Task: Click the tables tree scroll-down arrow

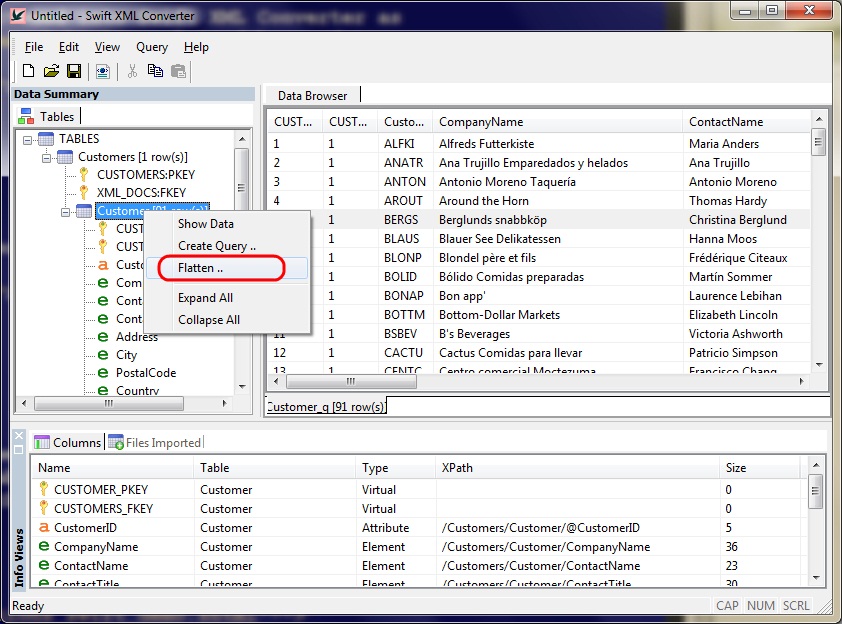Action: (242, 387)
